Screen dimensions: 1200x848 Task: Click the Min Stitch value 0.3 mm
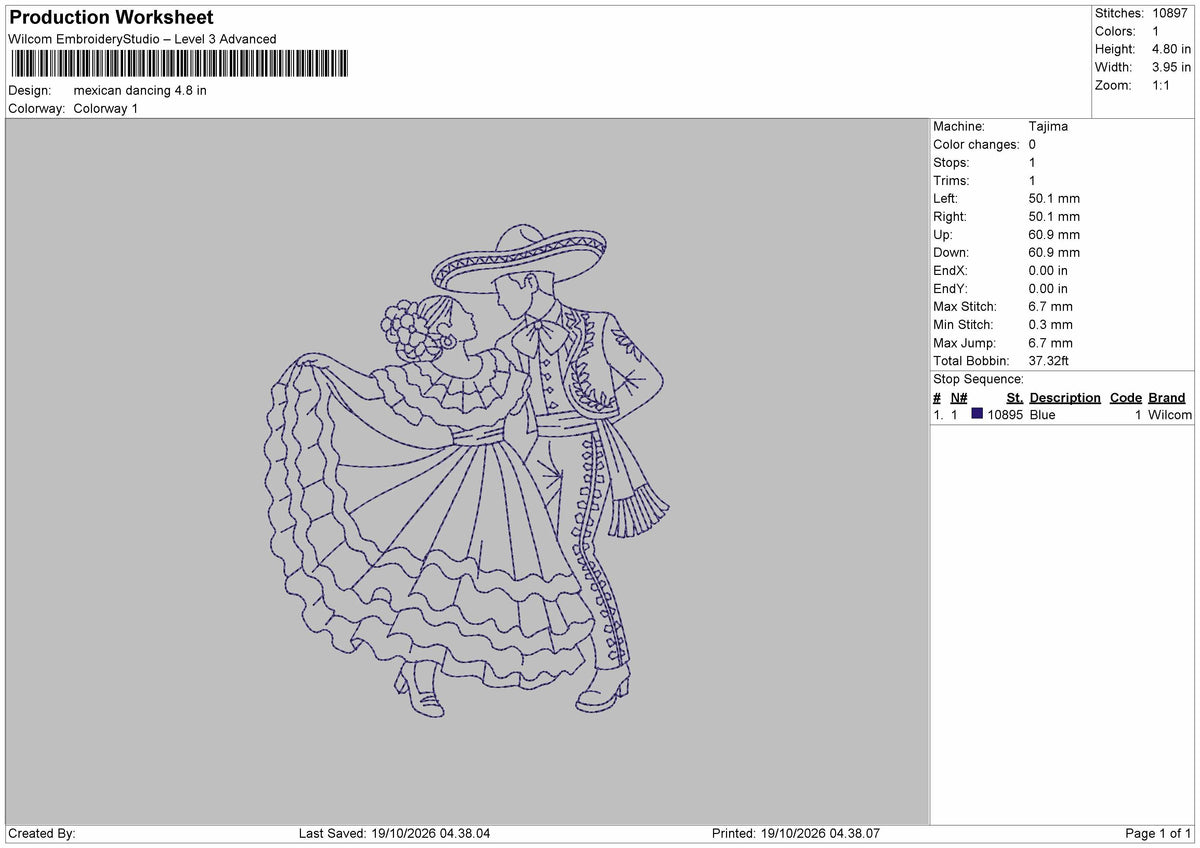(1050, 324)
